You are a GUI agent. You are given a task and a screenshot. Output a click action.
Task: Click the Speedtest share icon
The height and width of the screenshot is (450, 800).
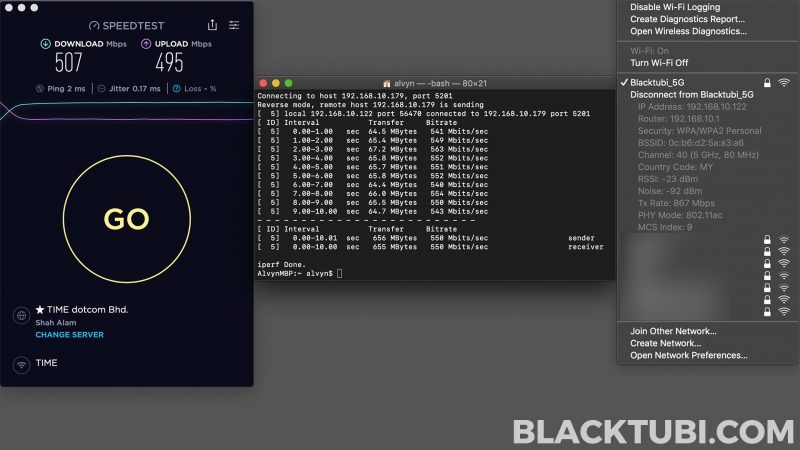(212, 25)
